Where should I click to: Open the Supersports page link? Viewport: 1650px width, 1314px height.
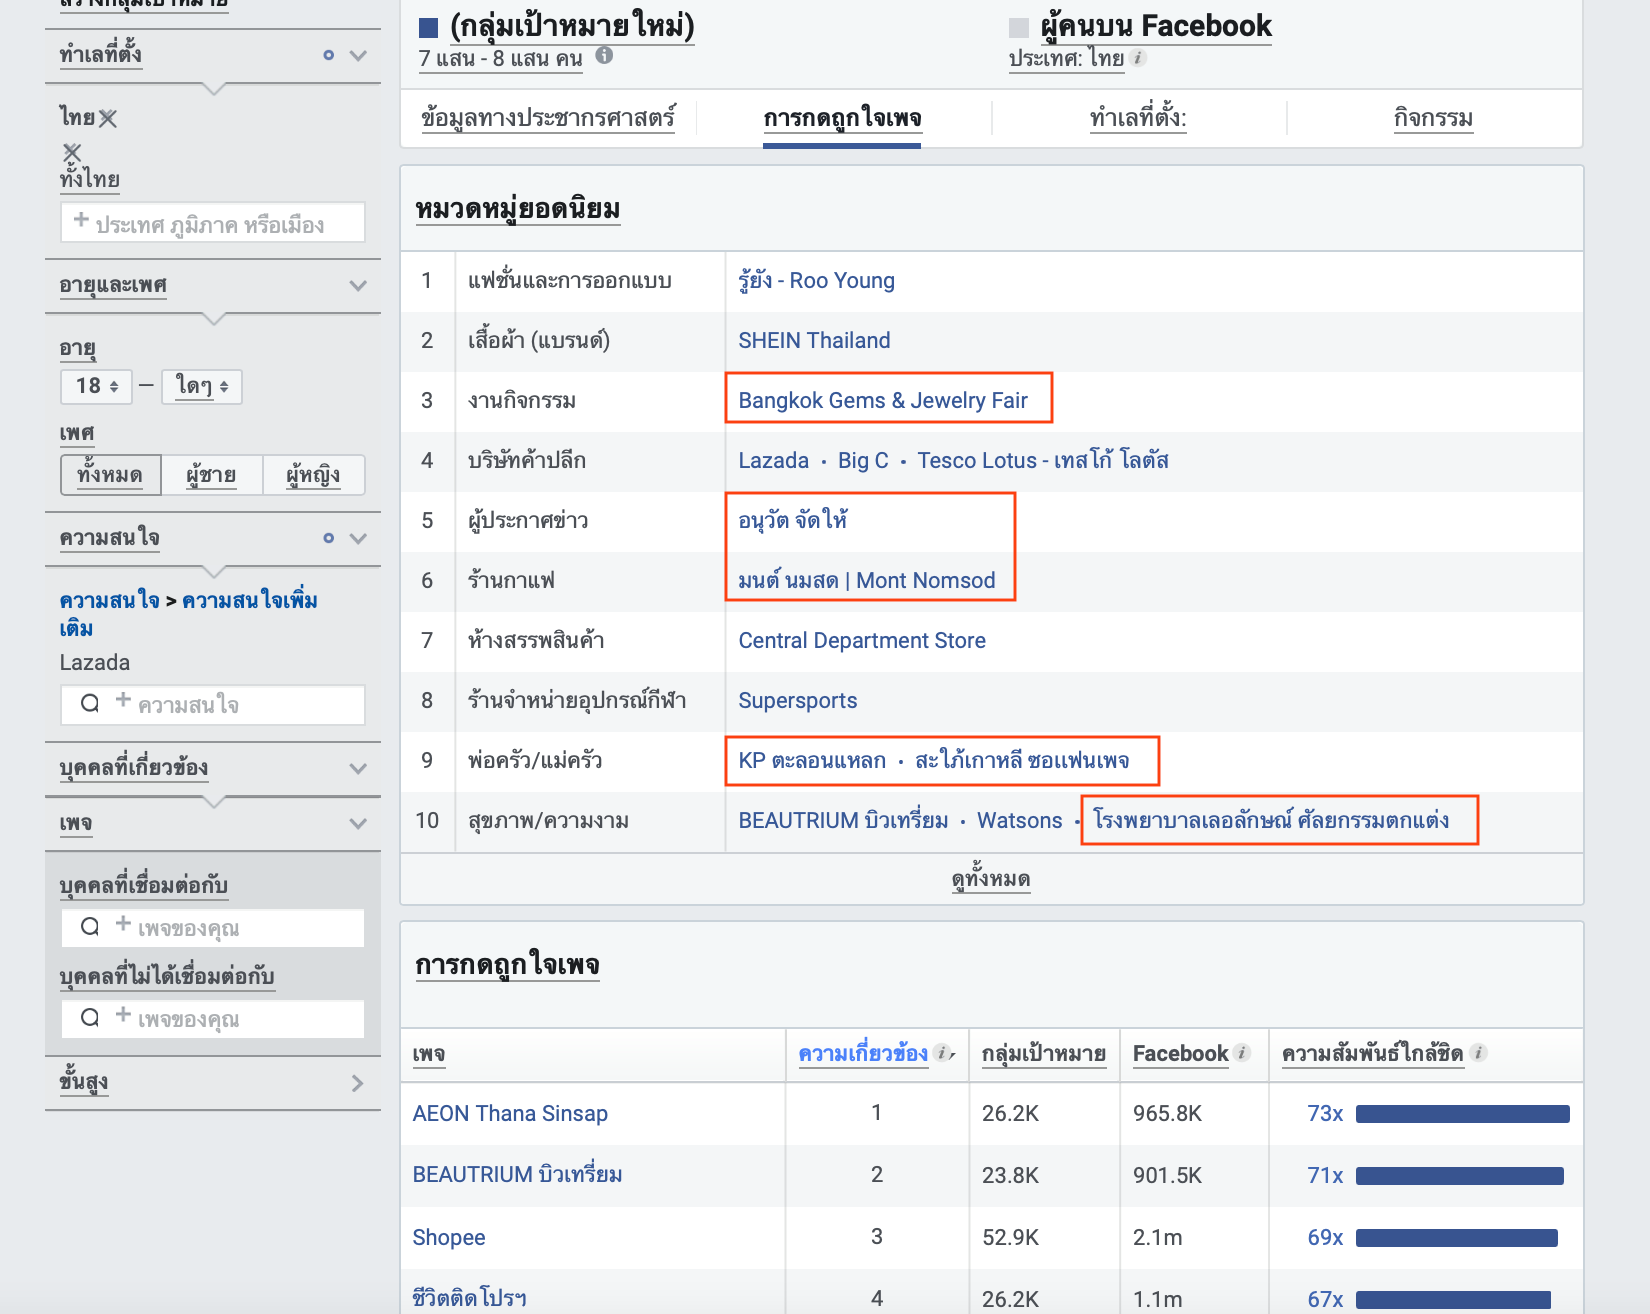pos(798,701)
